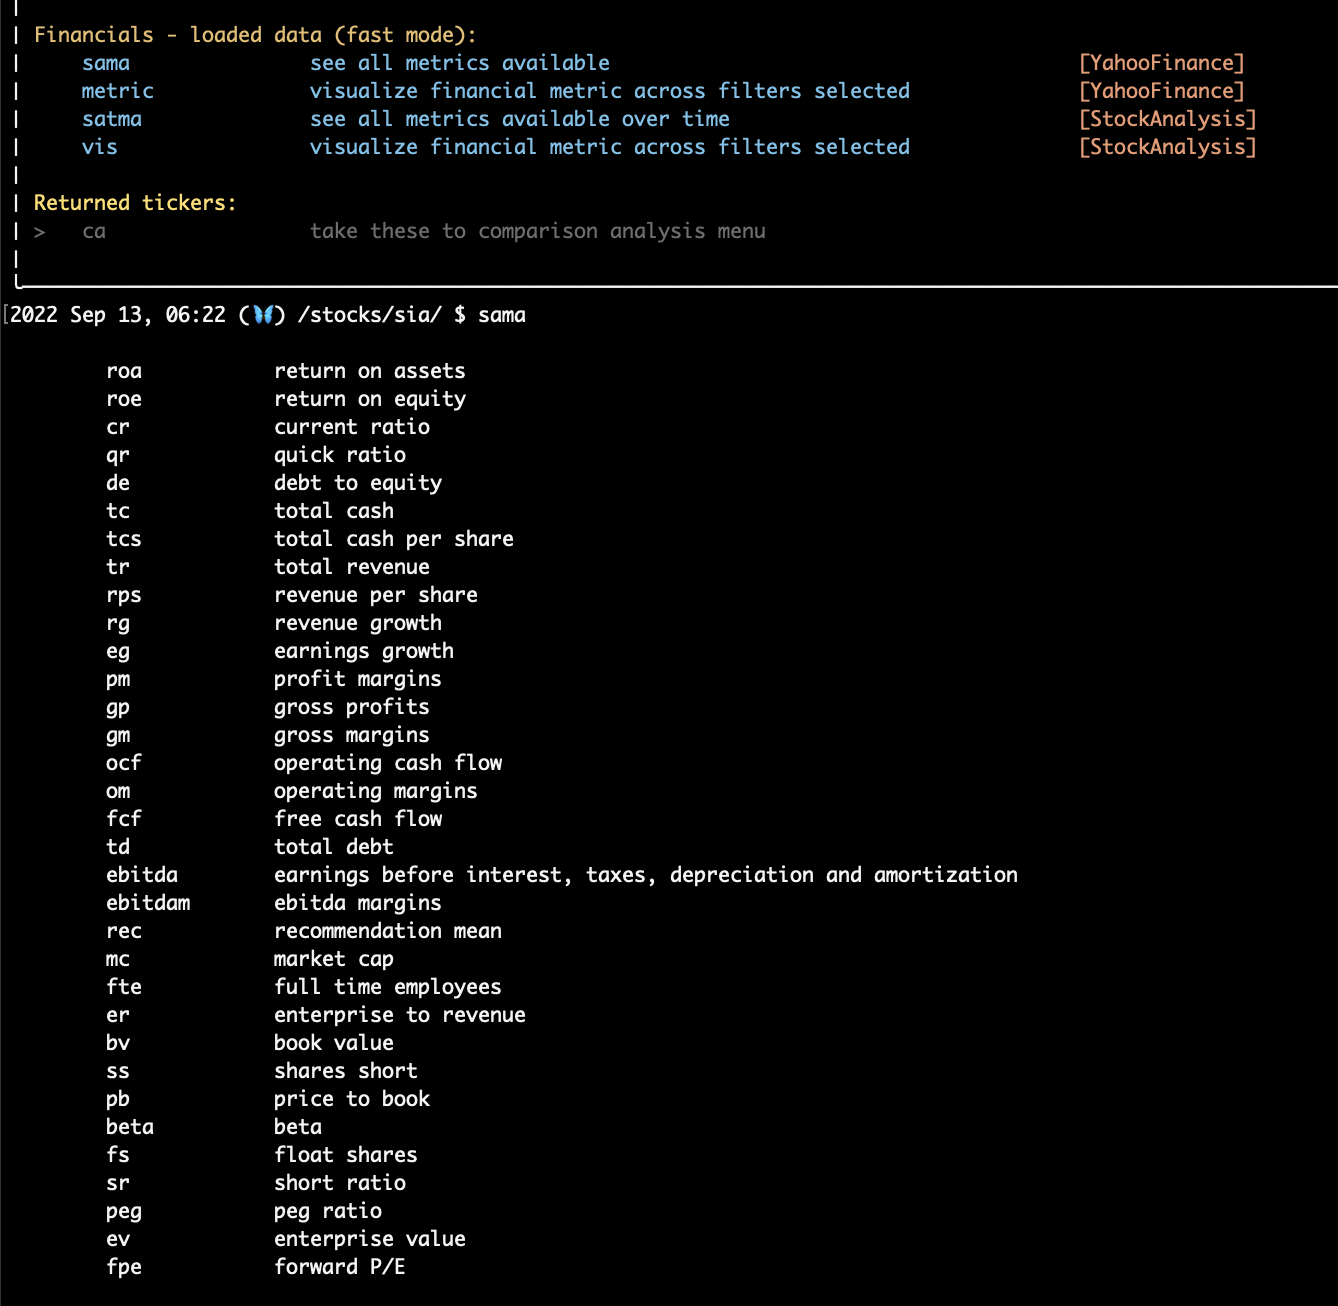Click 'total debt' description
Screen dimensions: 1338x1306
[x=334, y=847]
